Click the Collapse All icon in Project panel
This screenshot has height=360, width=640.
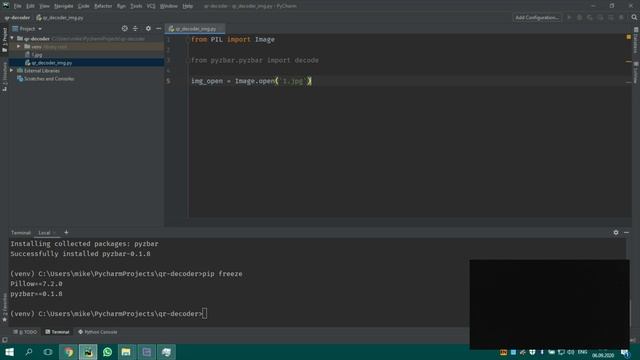coord(136,29)
